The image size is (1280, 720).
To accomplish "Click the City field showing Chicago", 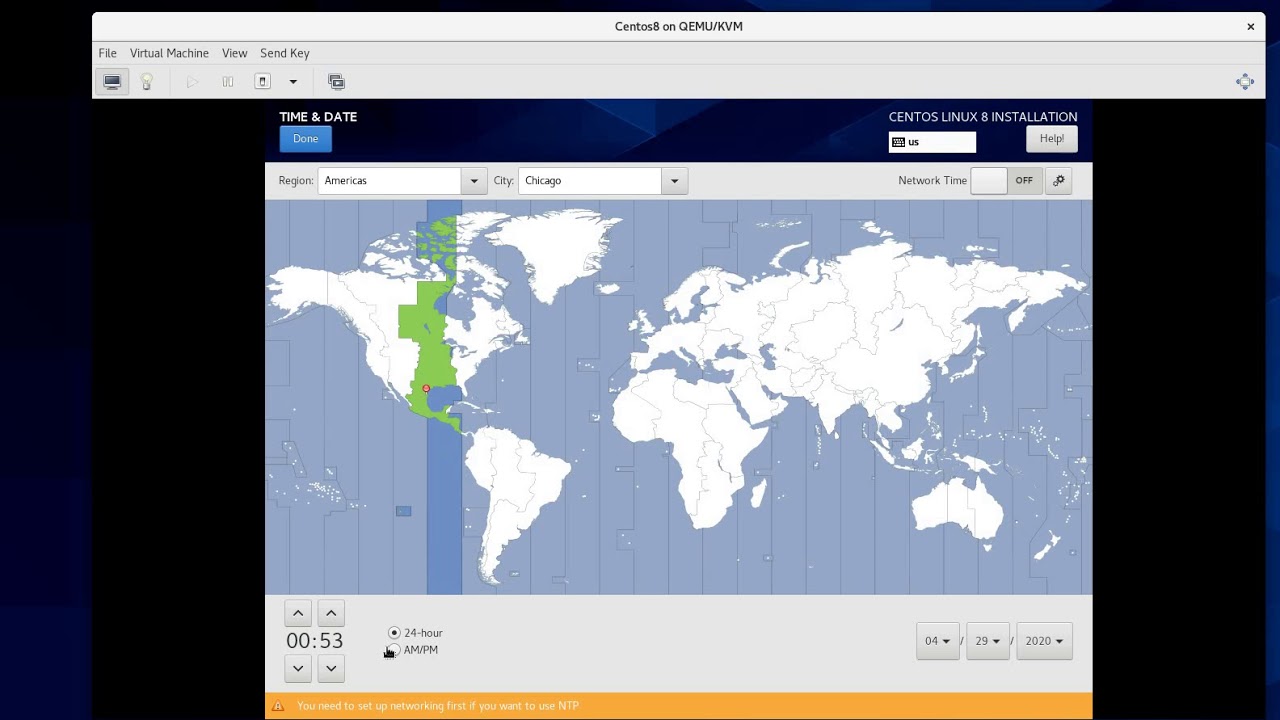I will pos(590,181).
